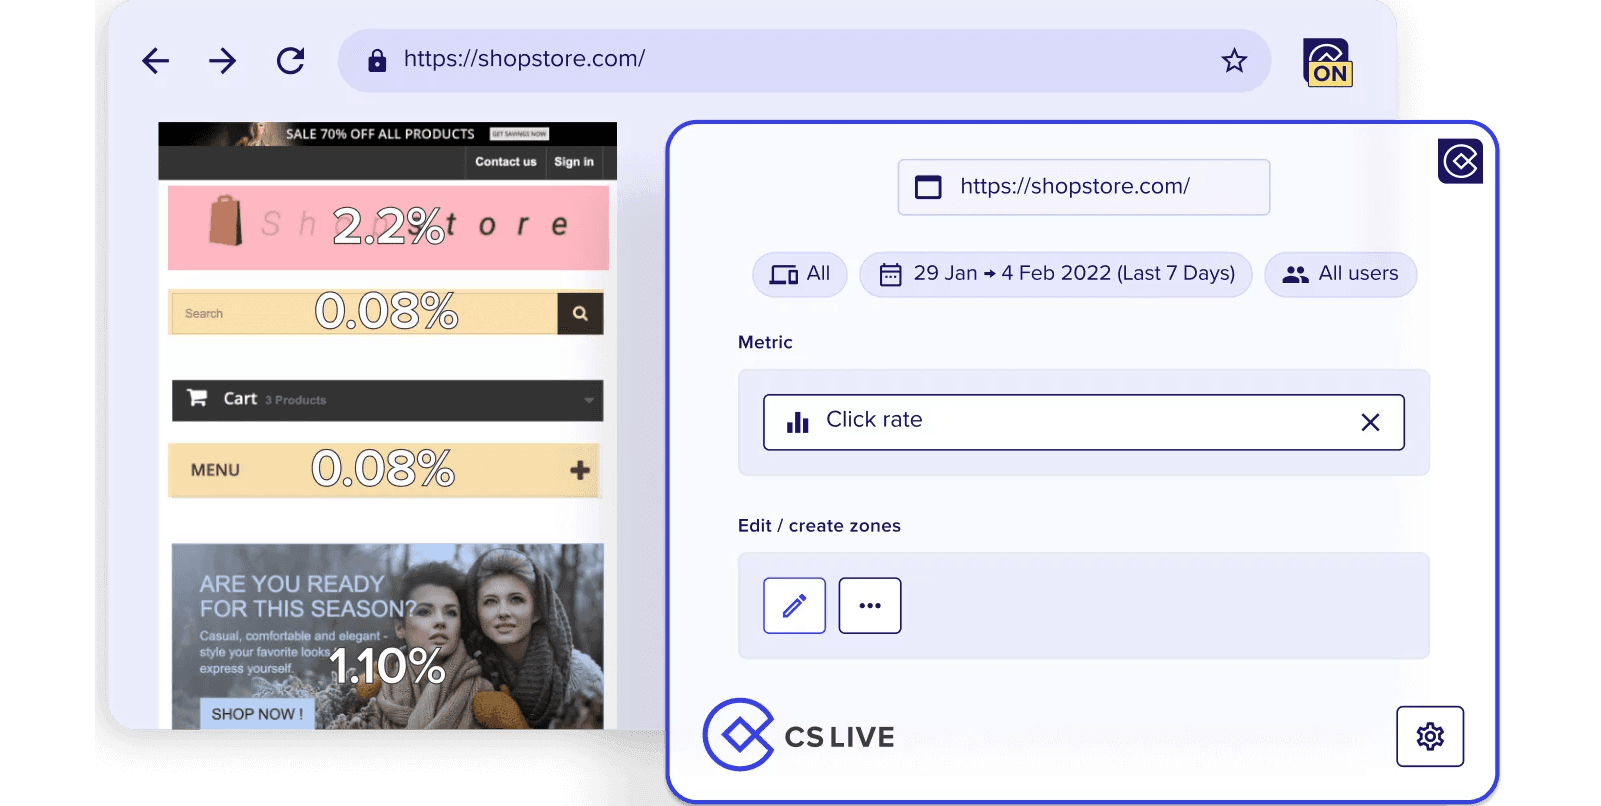
Task: Open the date range 29 Jan–4 Feb selector
Action: tap(1055, 274)
